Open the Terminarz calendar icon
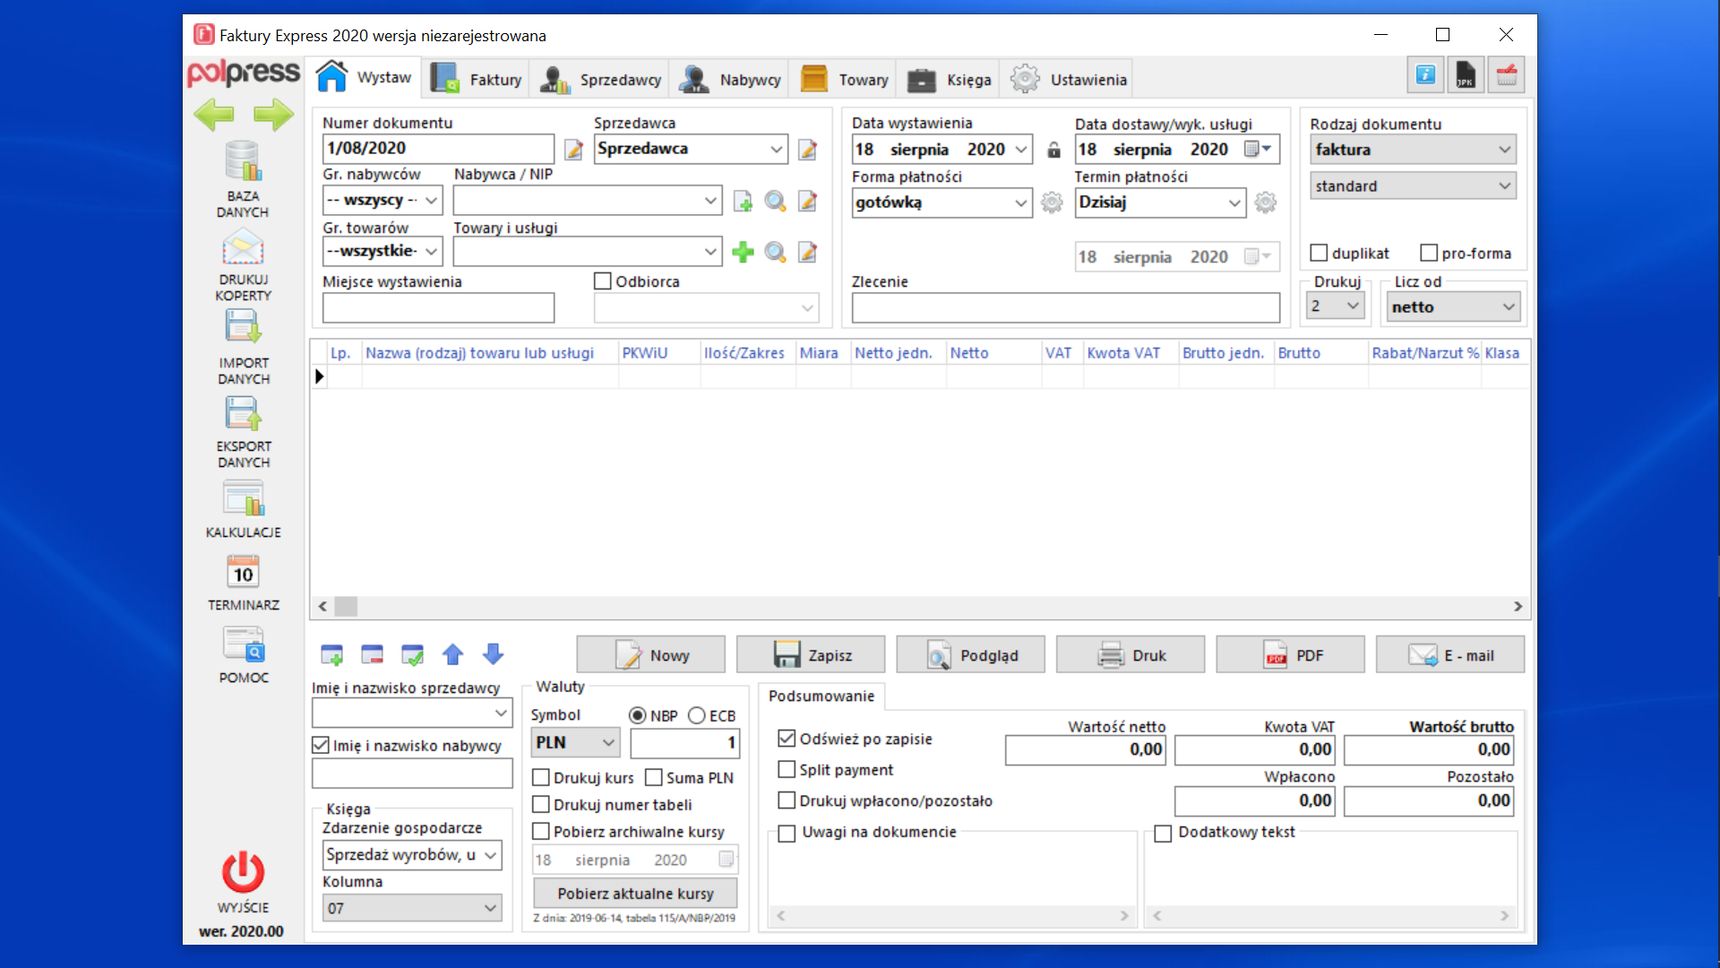 [243, 571]
